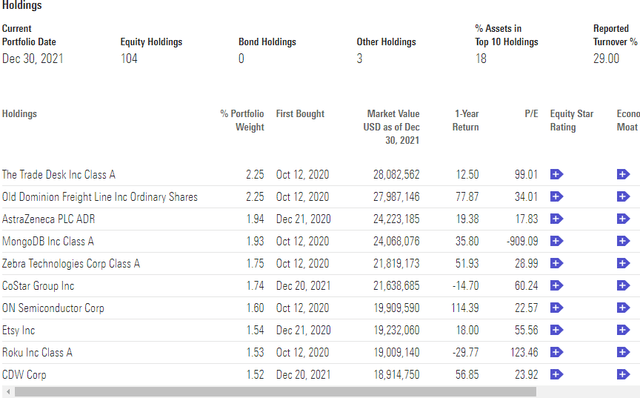Click Equity Star Rating icon for AstraZeneca PLC ADR

tap(556, 219)
